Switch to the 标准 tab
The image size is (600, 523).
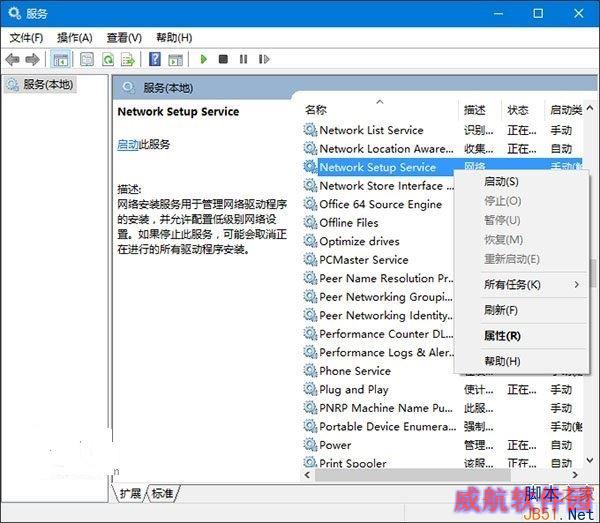(x=163, y=493)
